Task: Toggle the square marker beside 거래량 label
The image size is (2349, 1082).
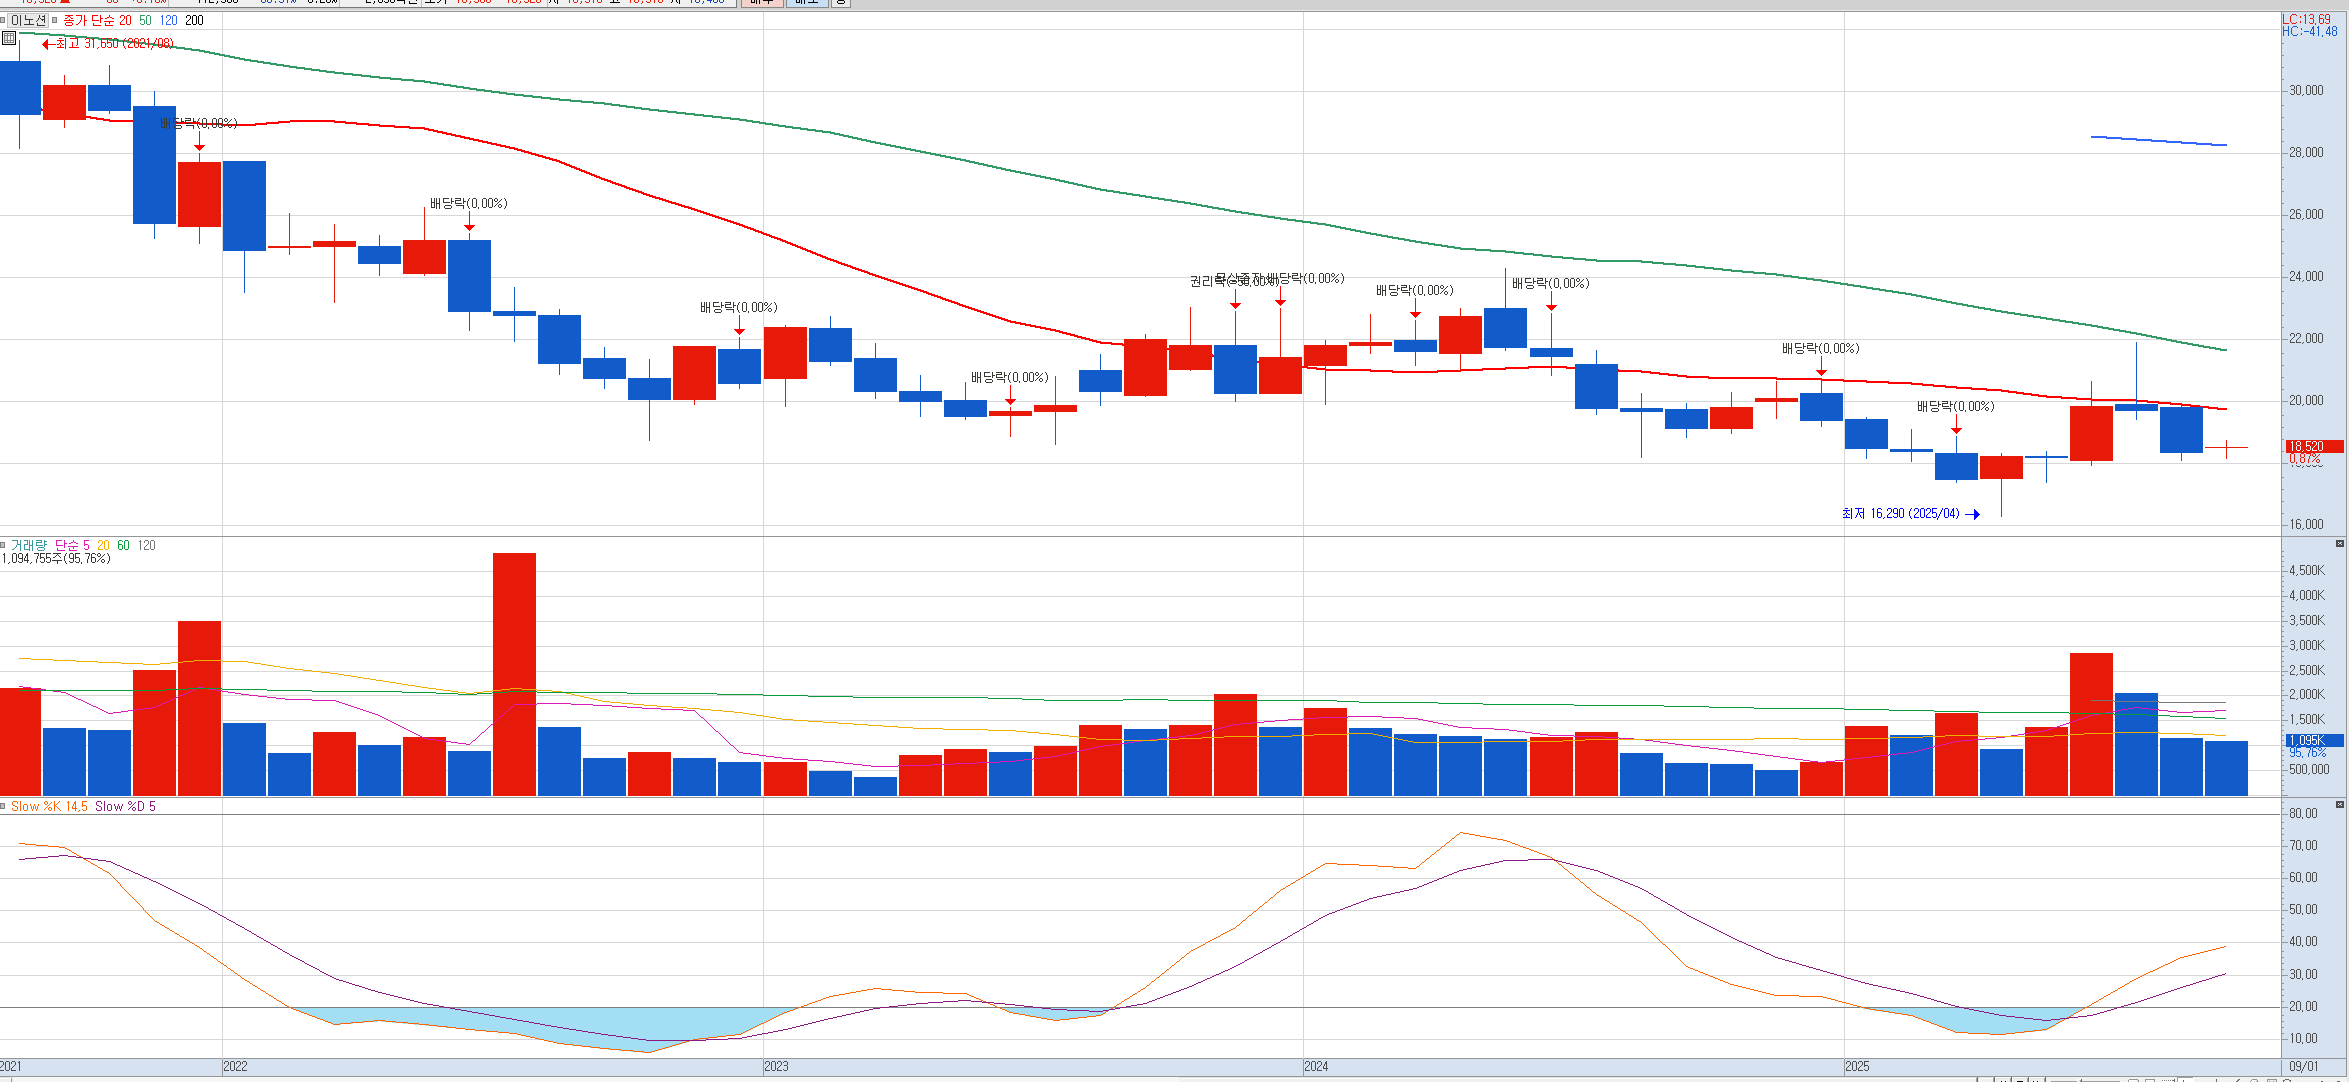Action: pyautogui.click(x=4, y=545)
